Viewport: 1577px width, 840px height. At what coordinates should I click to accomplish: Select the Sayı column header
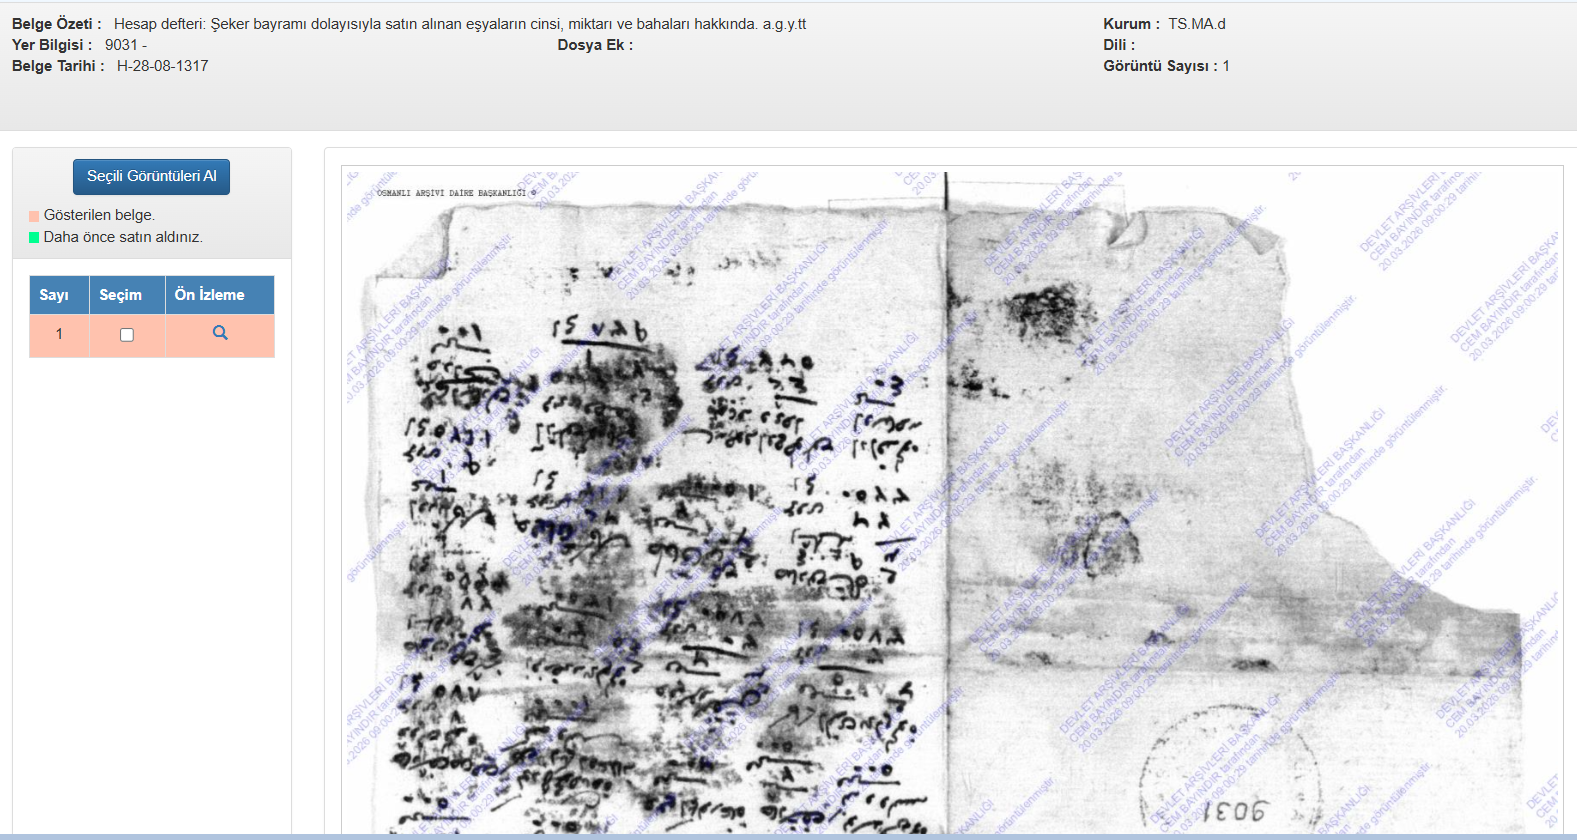54,295
